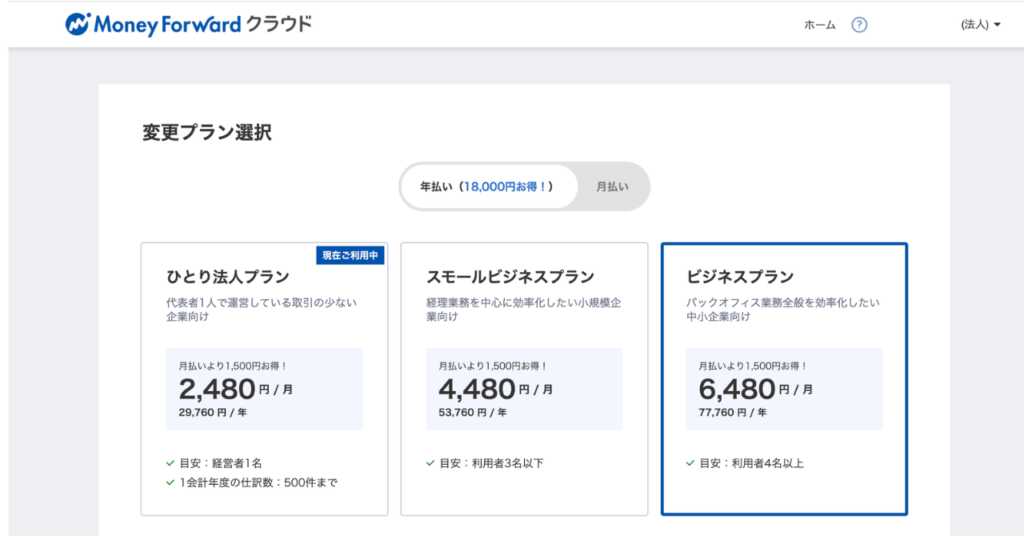Click the 77,760 円 / 年 text

[732, 413]
